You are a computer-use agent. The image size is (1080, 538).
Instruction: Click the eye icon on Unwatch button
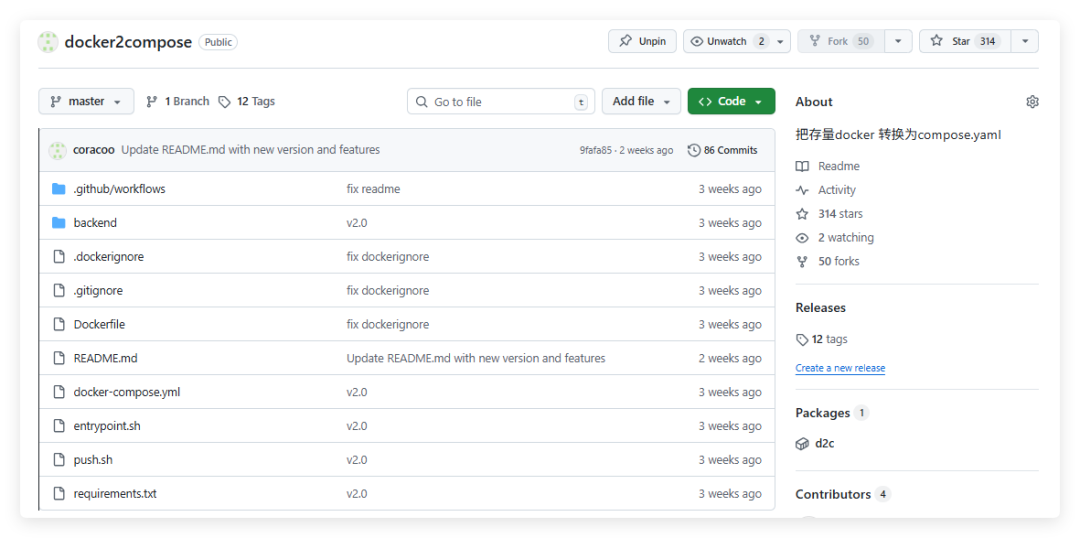click(697, 41)
